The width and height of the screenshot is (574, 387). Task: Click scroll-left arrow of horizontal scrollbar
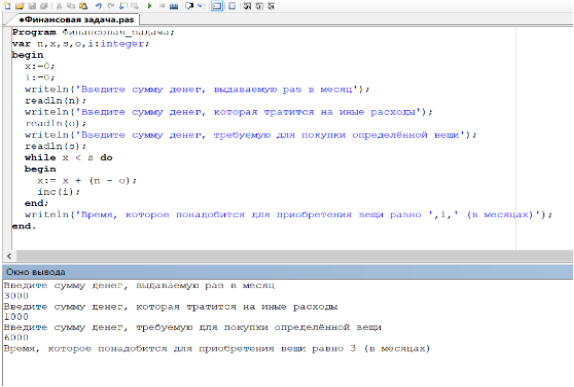click(x=9, y=256)
